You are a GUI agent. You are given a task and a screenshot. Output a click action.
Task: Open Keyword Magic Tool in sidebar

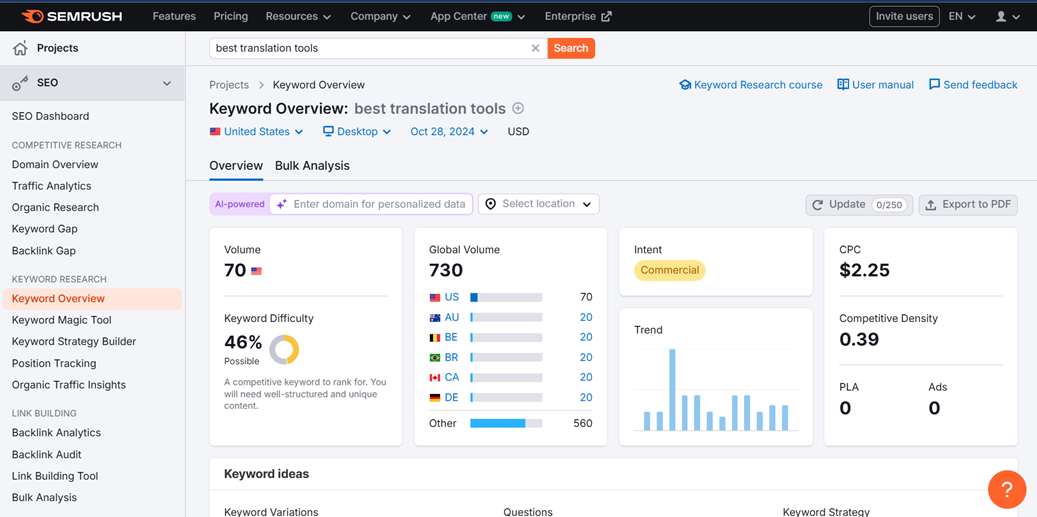62,321
